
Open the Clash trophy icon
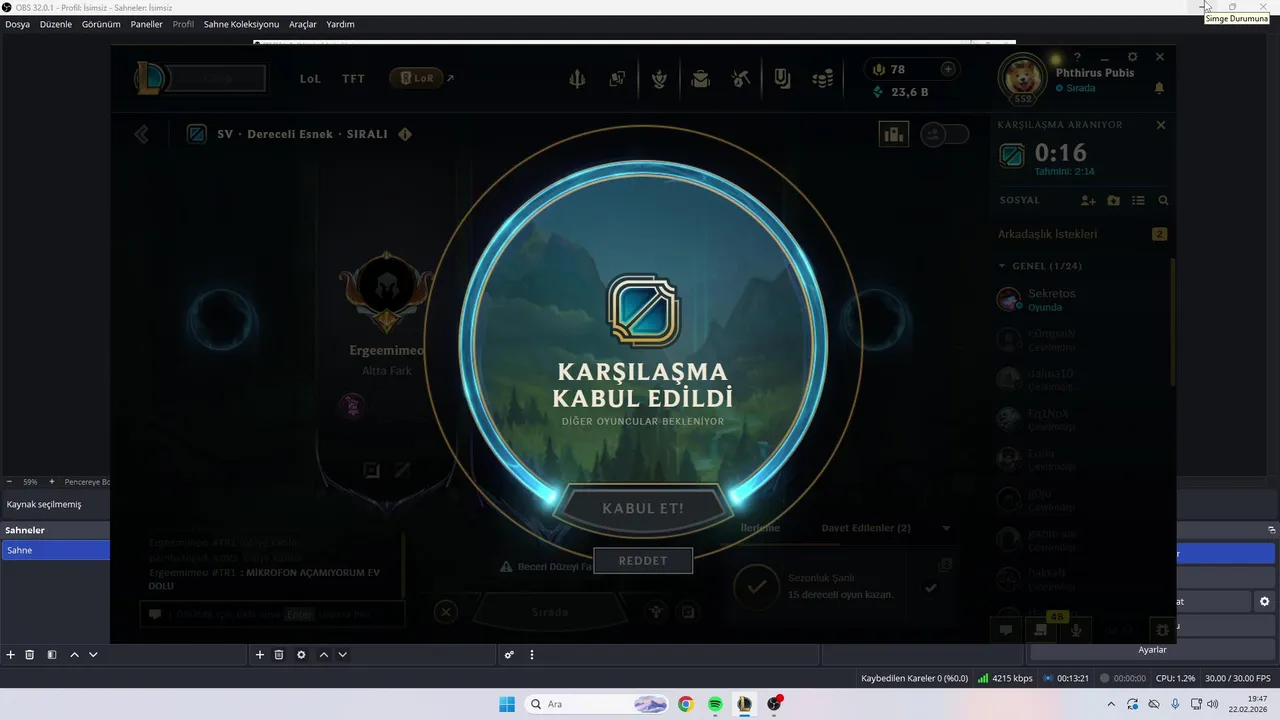tap(659, 78)
